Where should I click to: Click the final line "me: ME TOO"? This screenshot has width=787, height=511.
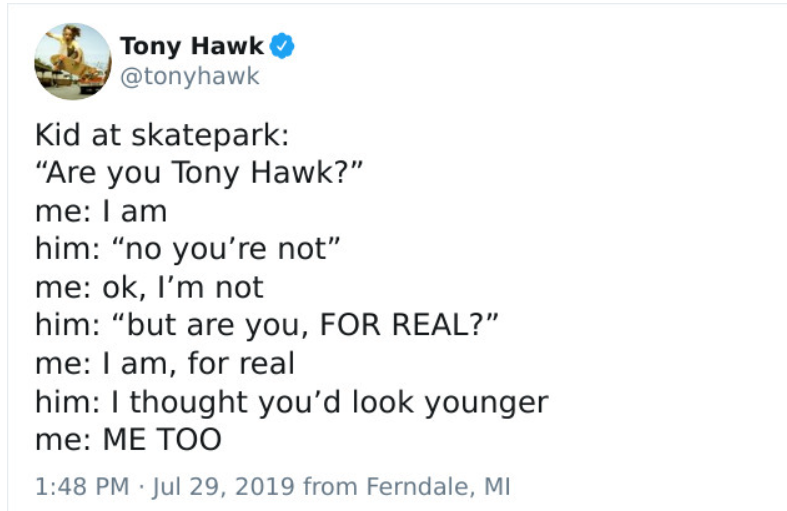[x=128, y=440]
